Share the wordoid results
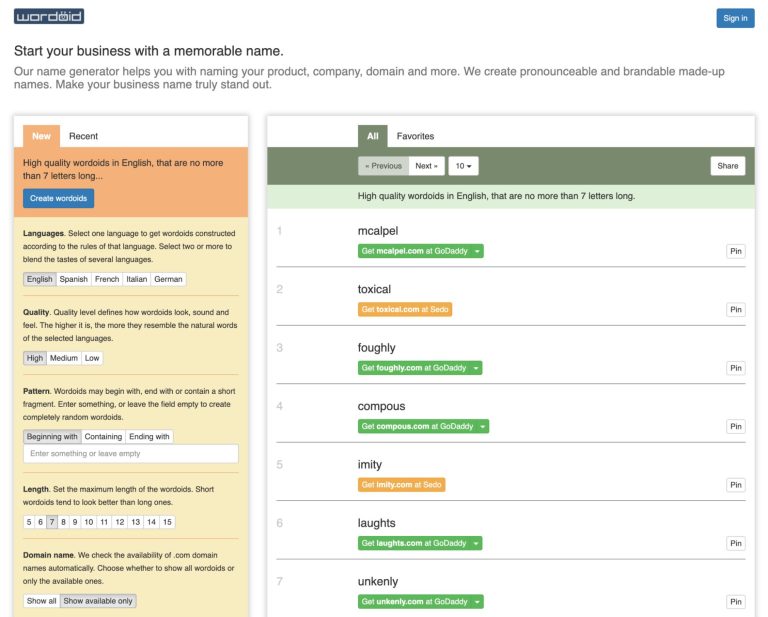768x617 pixels. point(727,166)
